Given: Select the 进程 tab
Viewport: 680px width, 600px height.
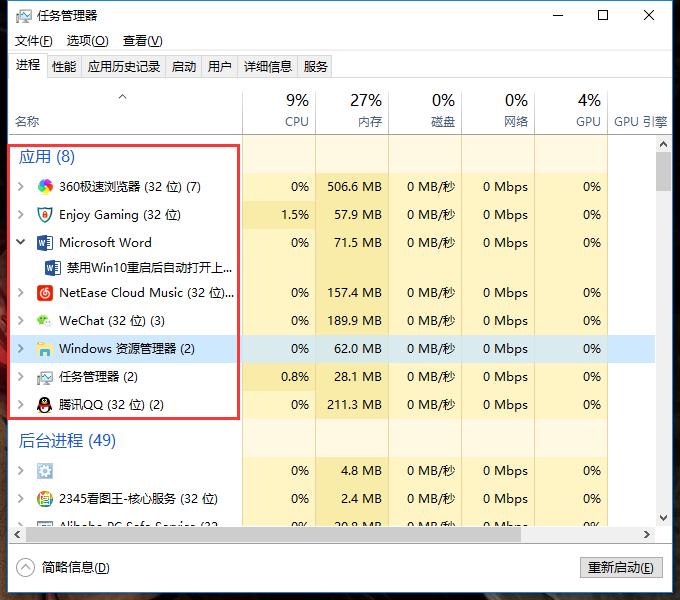Looking at the screenshot, I should pyautogui.click(x=28, y=65).
